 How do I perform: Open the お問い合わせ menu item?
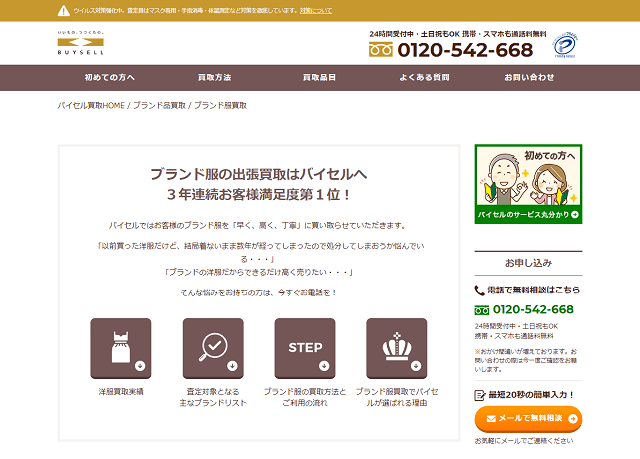529,78
